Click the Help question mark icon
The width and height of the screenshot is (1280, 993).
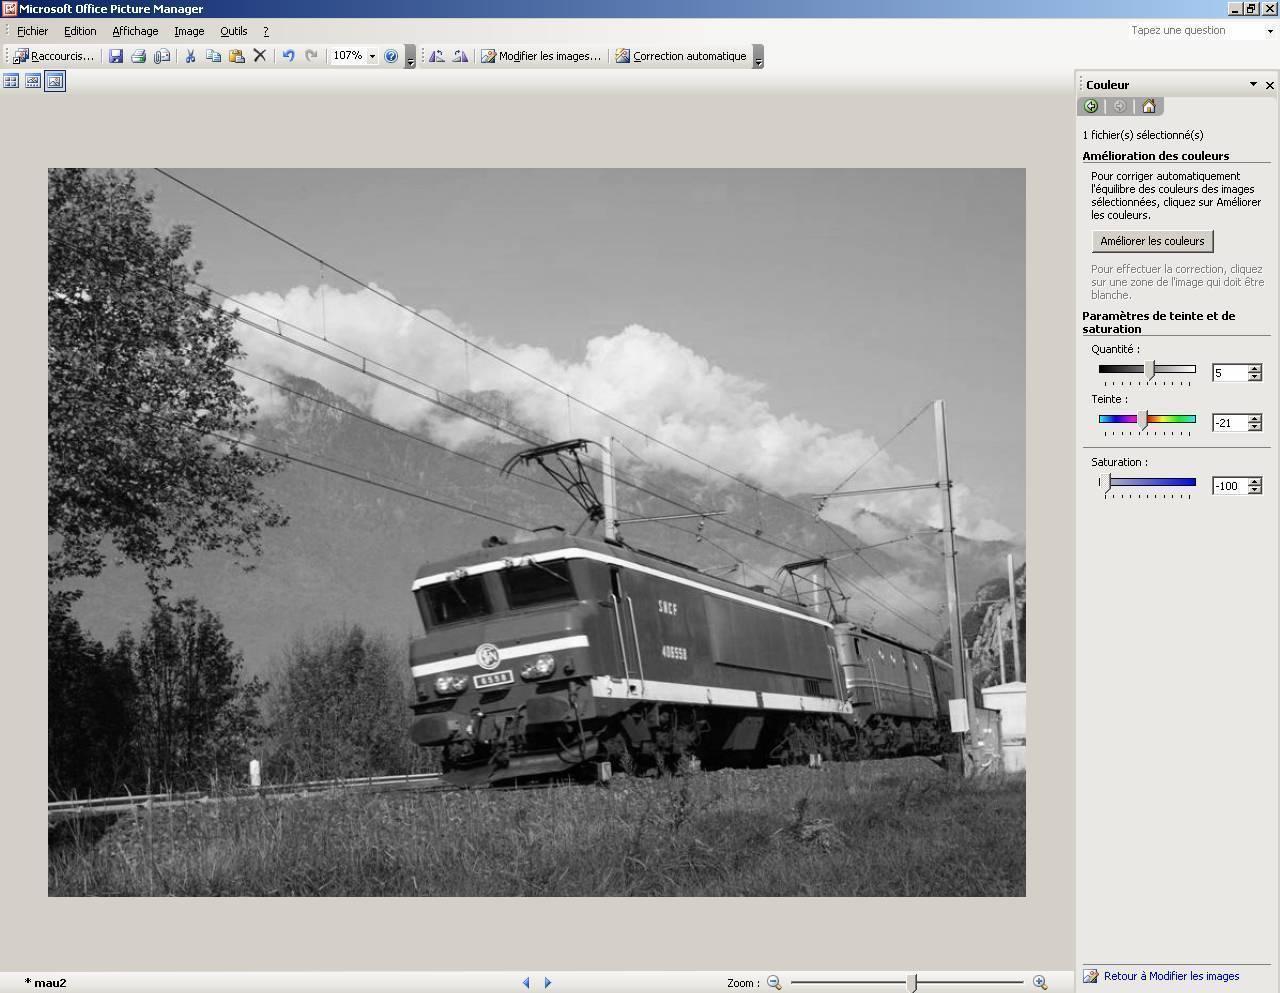pos(391,56)
